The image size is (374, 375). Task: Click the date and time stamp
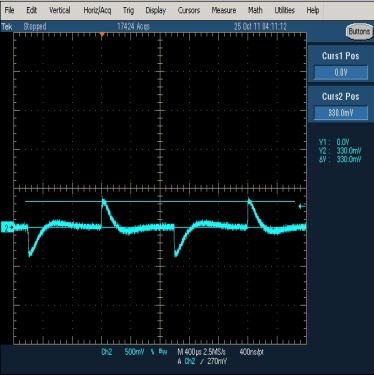(260, 27)
